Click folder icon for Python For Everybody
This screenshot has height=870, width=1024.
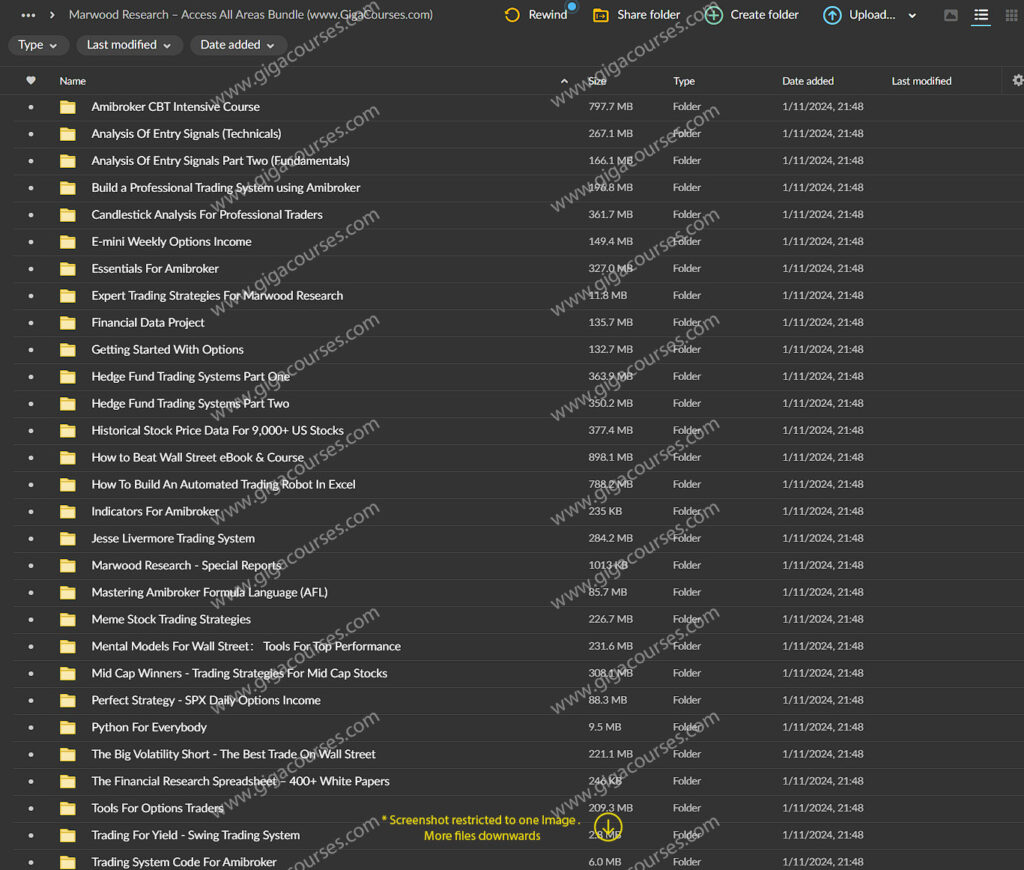[x=68, y=727]
